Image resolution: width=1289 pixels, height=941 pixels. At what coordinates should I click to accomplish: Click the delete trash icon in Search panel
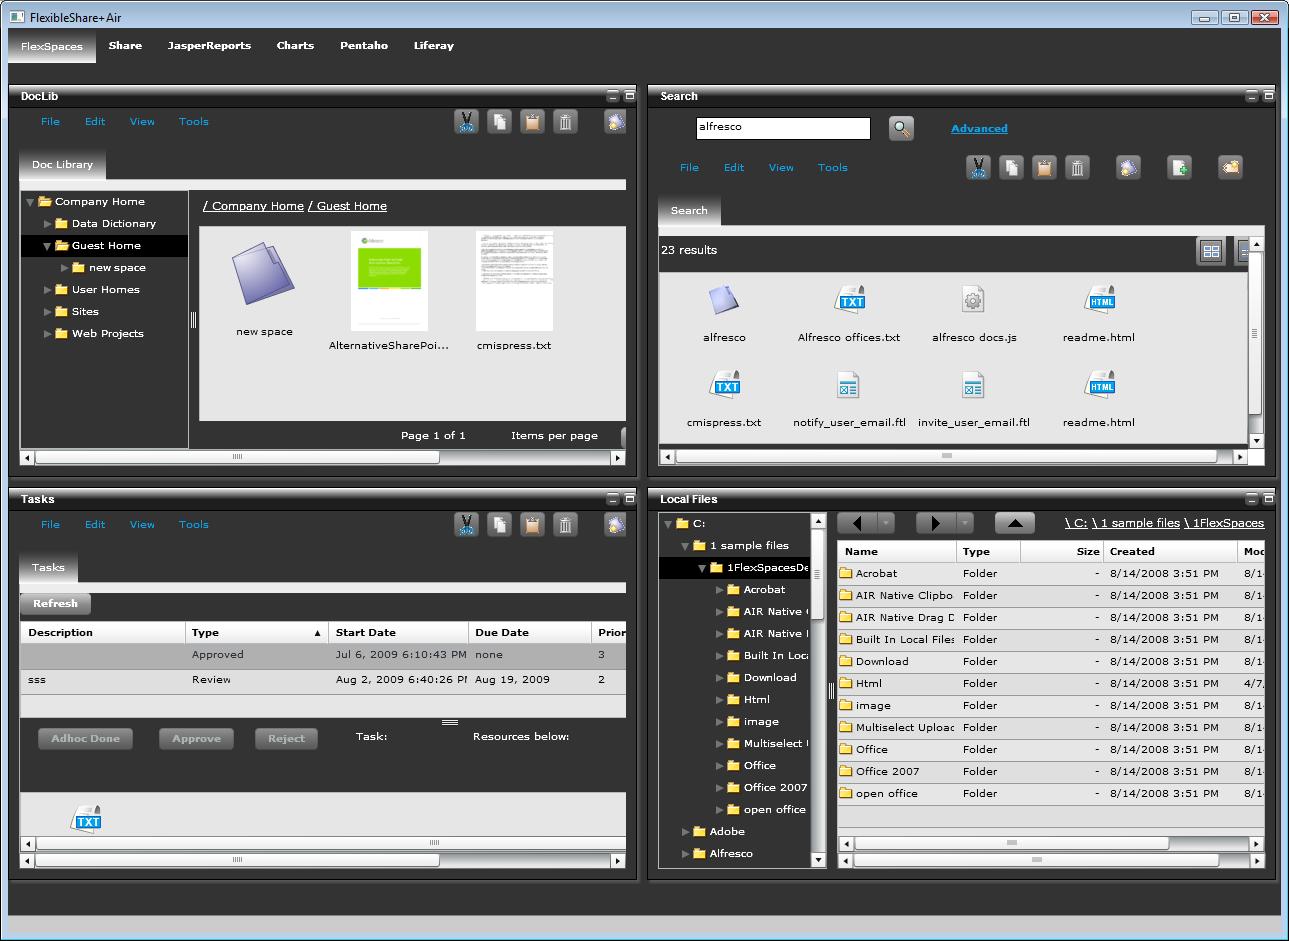pyautogui.click(x=1077, y=168)
